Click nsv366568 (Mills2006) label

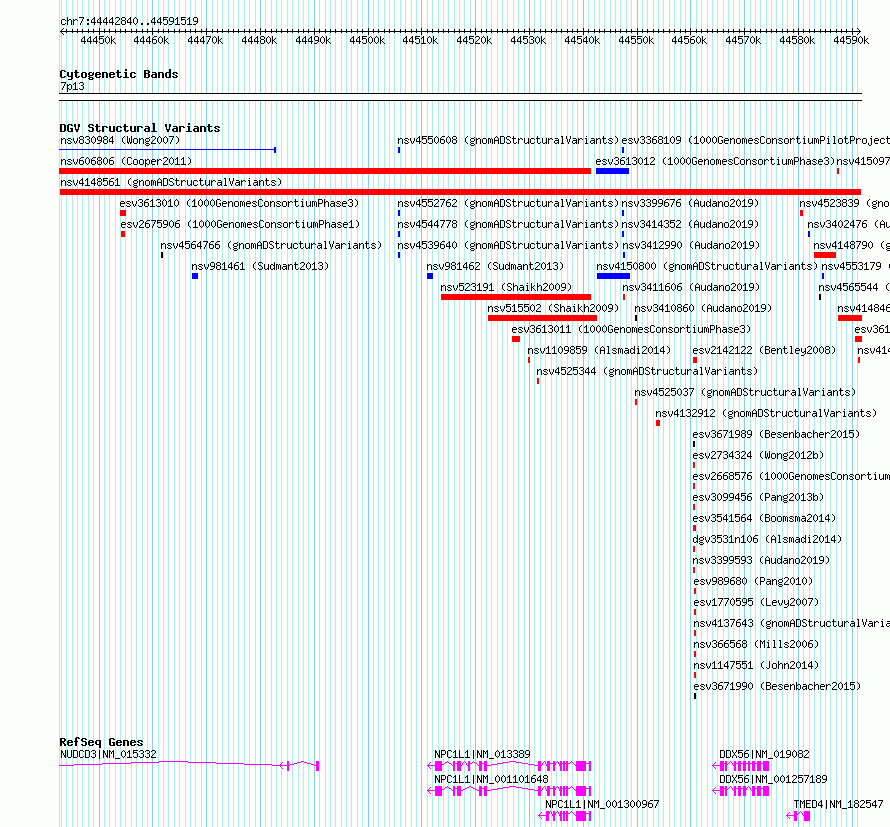[x=757, y=644]
